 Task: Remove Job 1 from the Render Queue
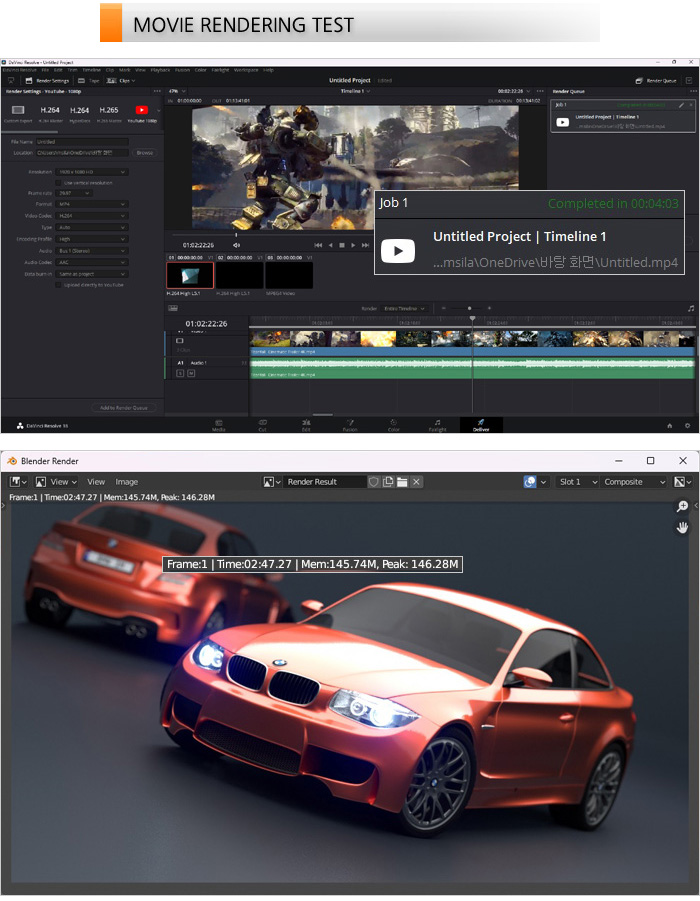click(x=690, y=105)
